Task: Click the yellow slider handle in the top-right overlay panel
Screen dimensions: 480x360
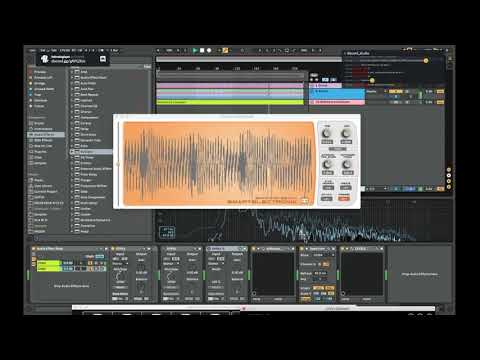Action: 426,61
